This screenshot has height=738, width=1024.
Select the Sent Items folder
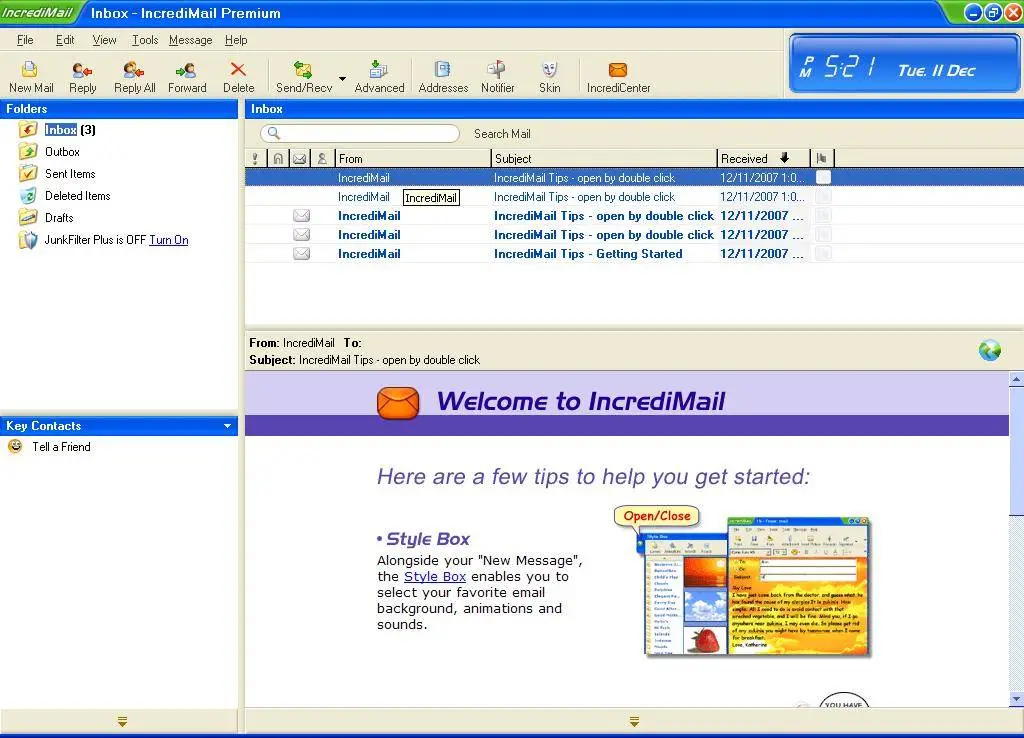70,174
